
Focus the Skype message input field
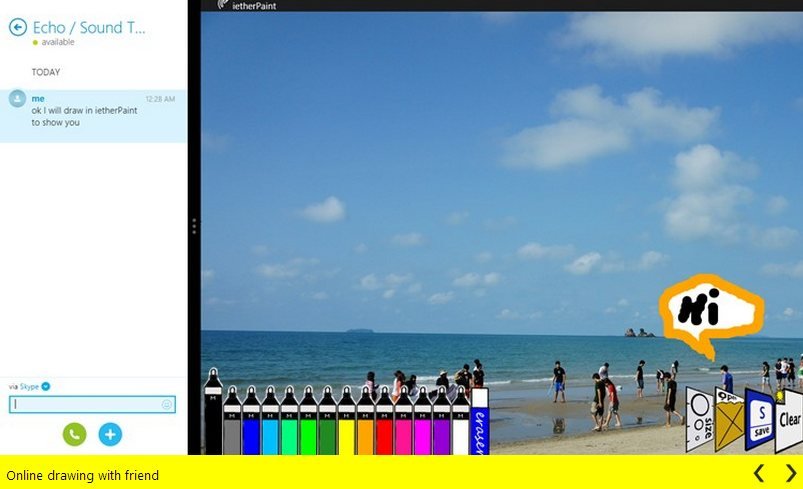tap(92, 405)
